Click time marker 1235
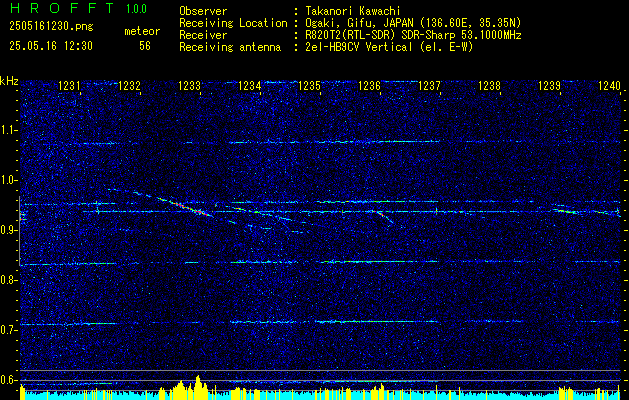This screenshot has width=629, height=400. click(x=310, y=85)
